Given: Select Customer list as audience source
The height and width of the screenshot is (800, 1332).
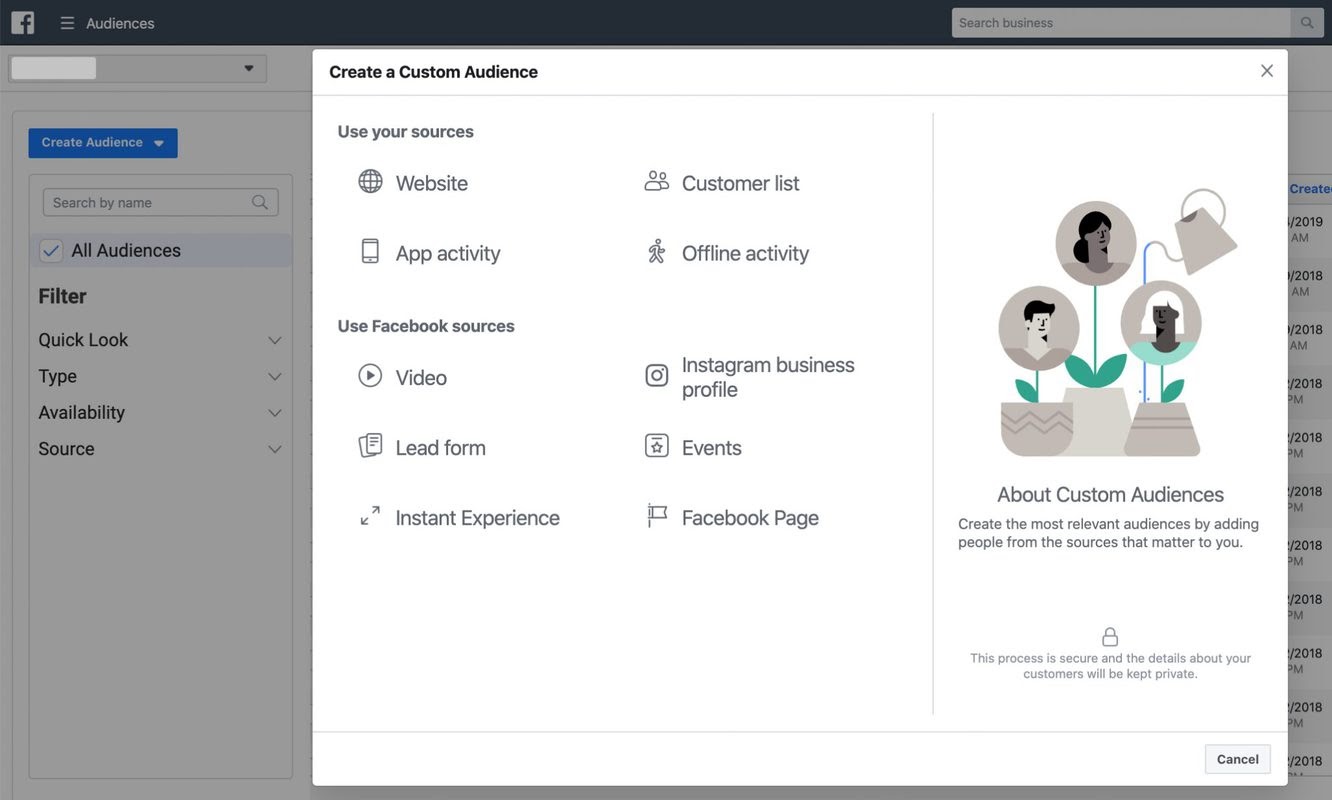Looking at the screenshot, I should pos(721,183).
